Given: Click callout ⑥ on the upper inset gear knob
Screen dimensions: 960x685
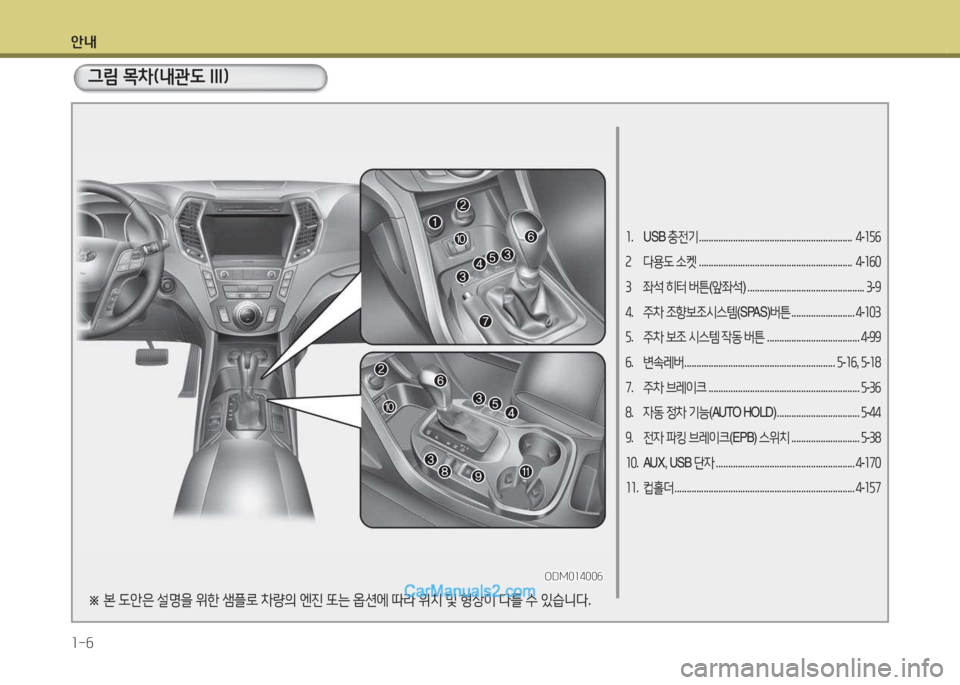Looking at the screenshot, I should pos(531,236).
